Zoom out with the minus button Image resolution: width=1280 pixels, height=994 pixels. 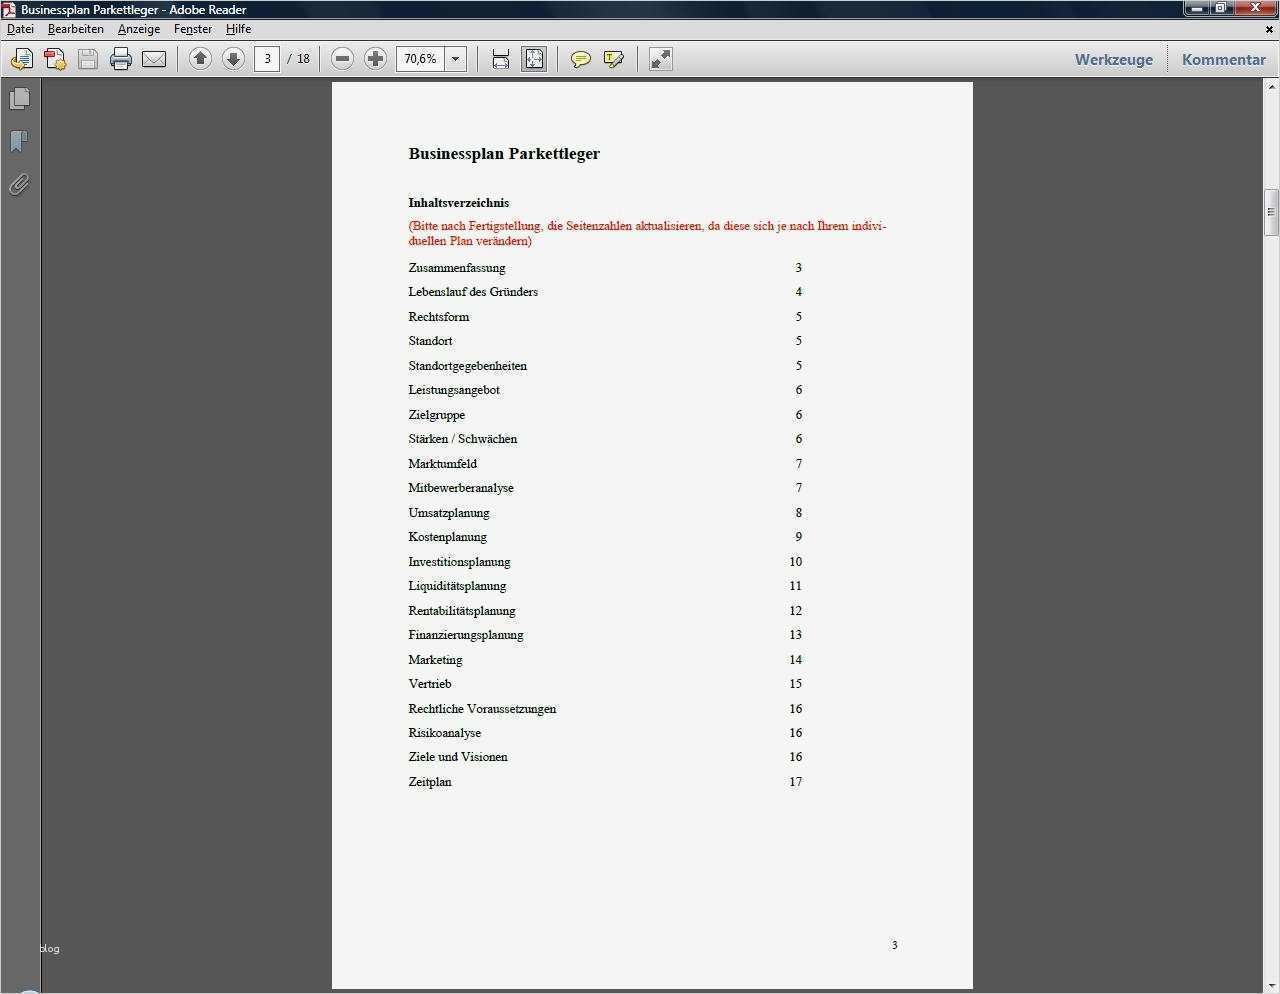(342, 58)
